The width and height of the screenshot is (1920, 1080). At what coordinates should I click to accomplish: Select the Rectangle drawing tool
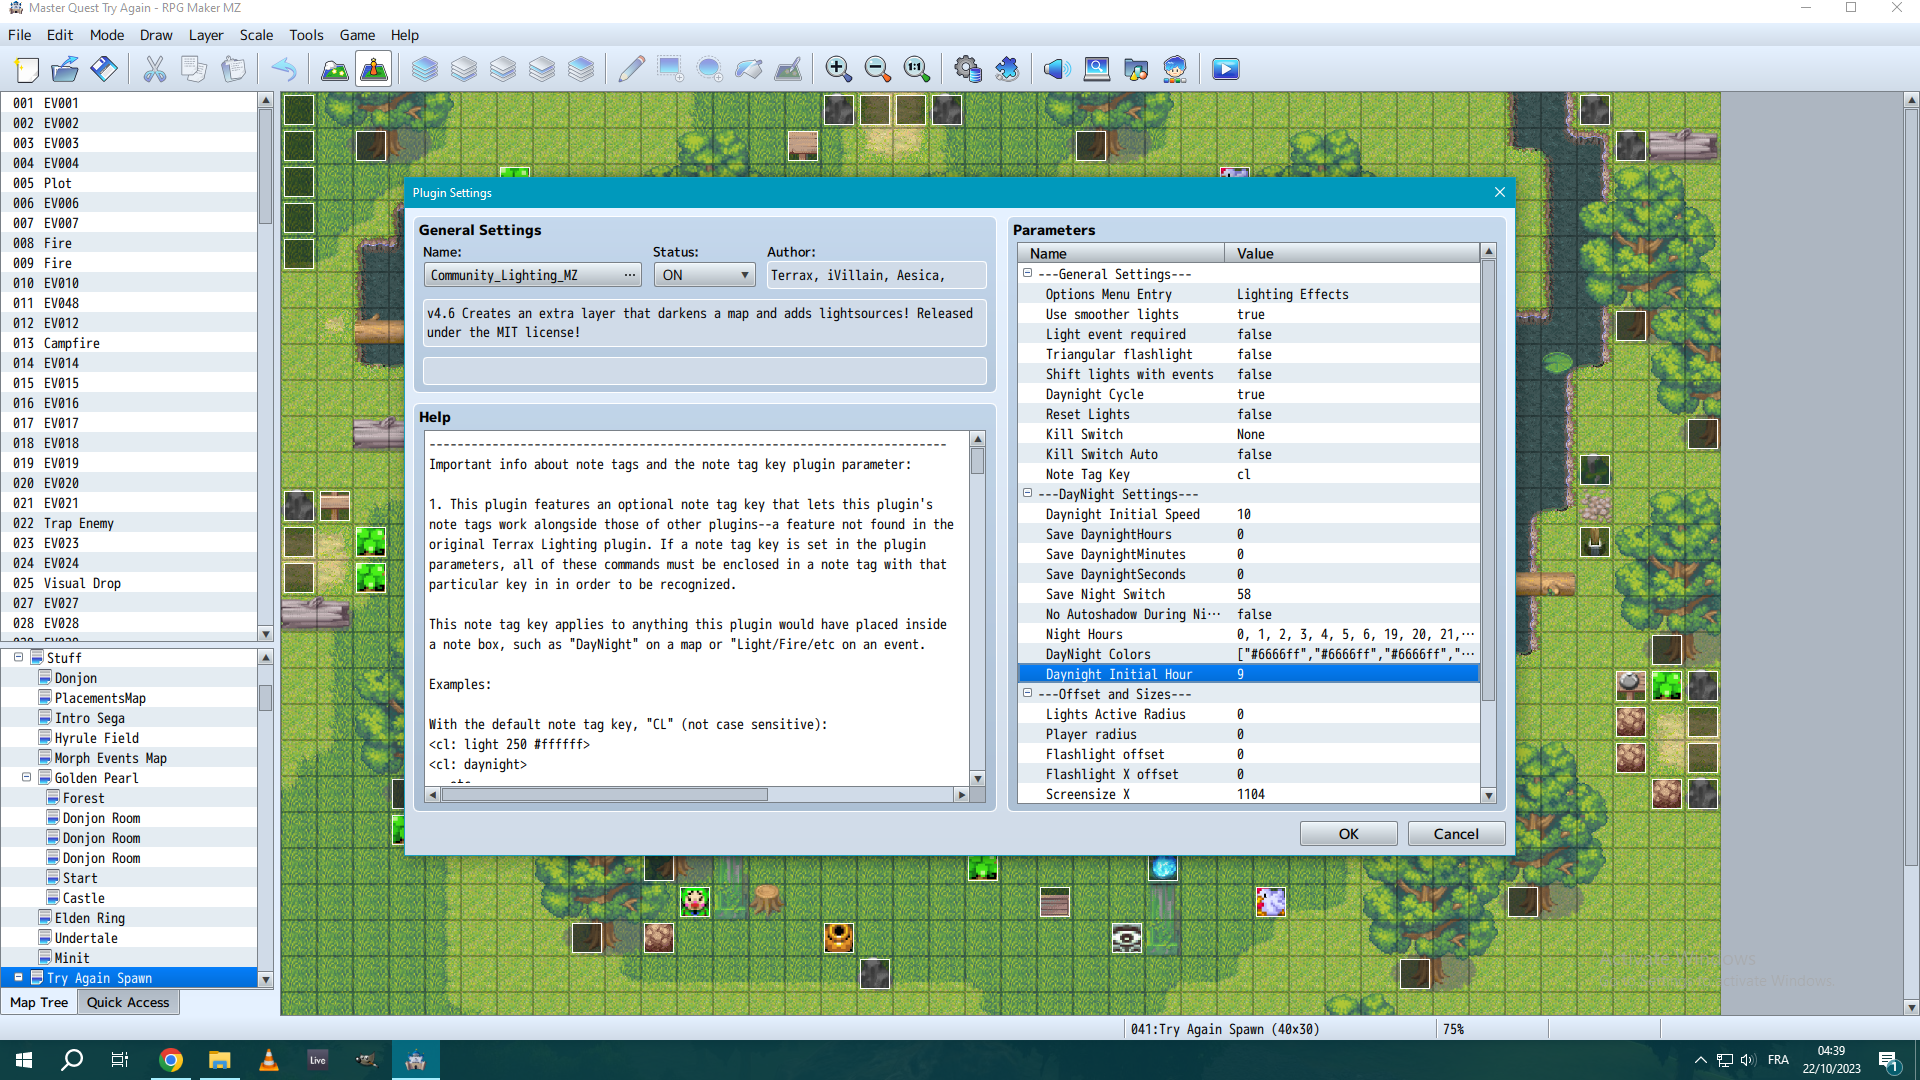[670, 69]
